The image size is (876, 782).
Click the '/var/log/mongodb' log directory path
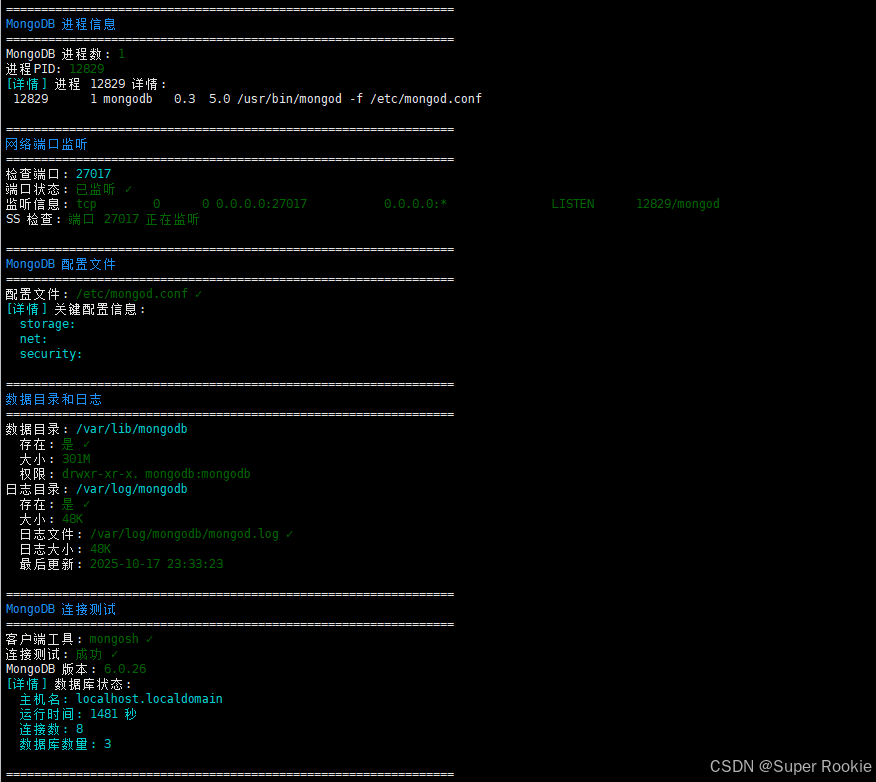[132, 489]
